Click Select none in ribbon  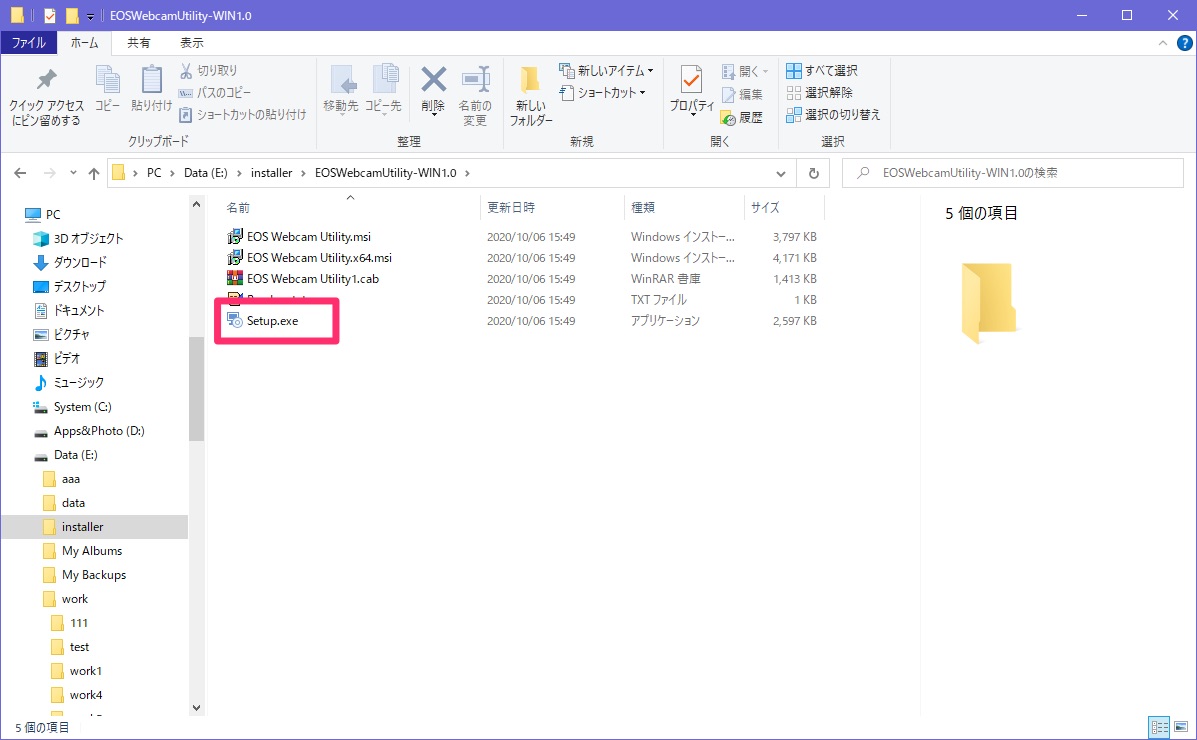pyautogui.click(x=819, y=92)
